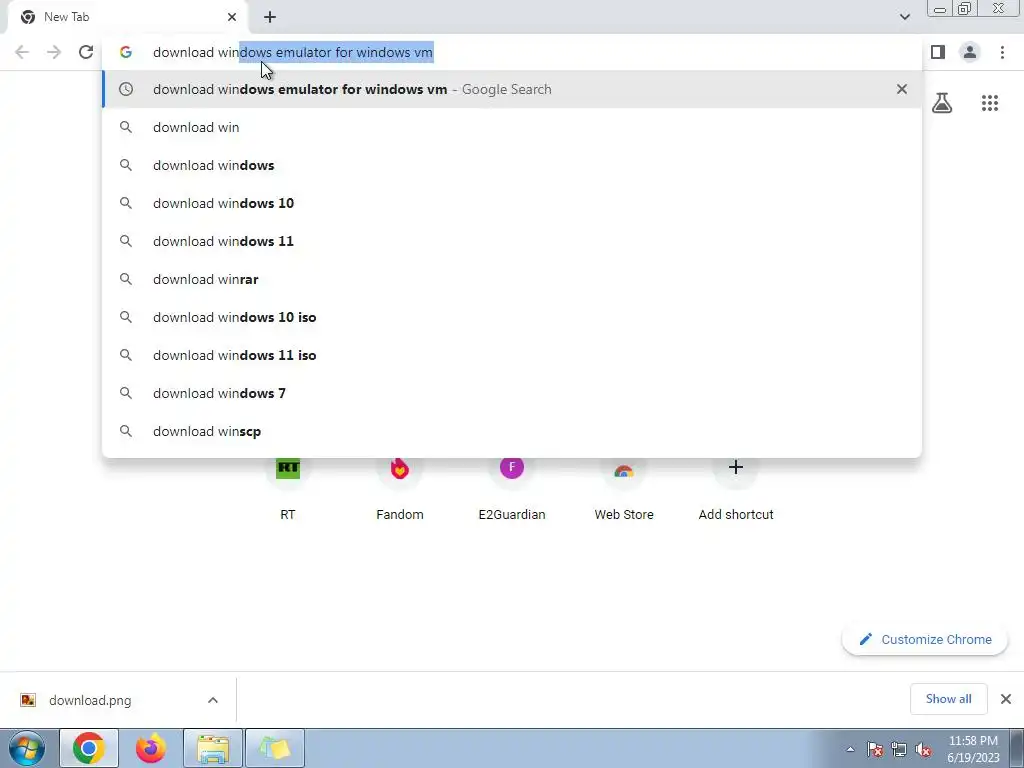
Task: Open the taskbar clock and date
Action: pos(973,749)
